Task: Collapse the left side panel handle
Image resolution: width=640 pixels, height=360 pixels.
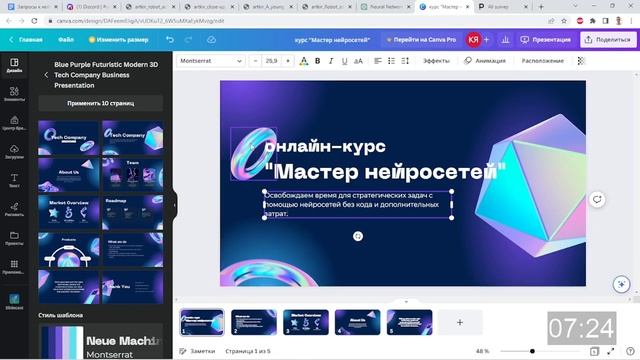Action: [x=174, y=204]
